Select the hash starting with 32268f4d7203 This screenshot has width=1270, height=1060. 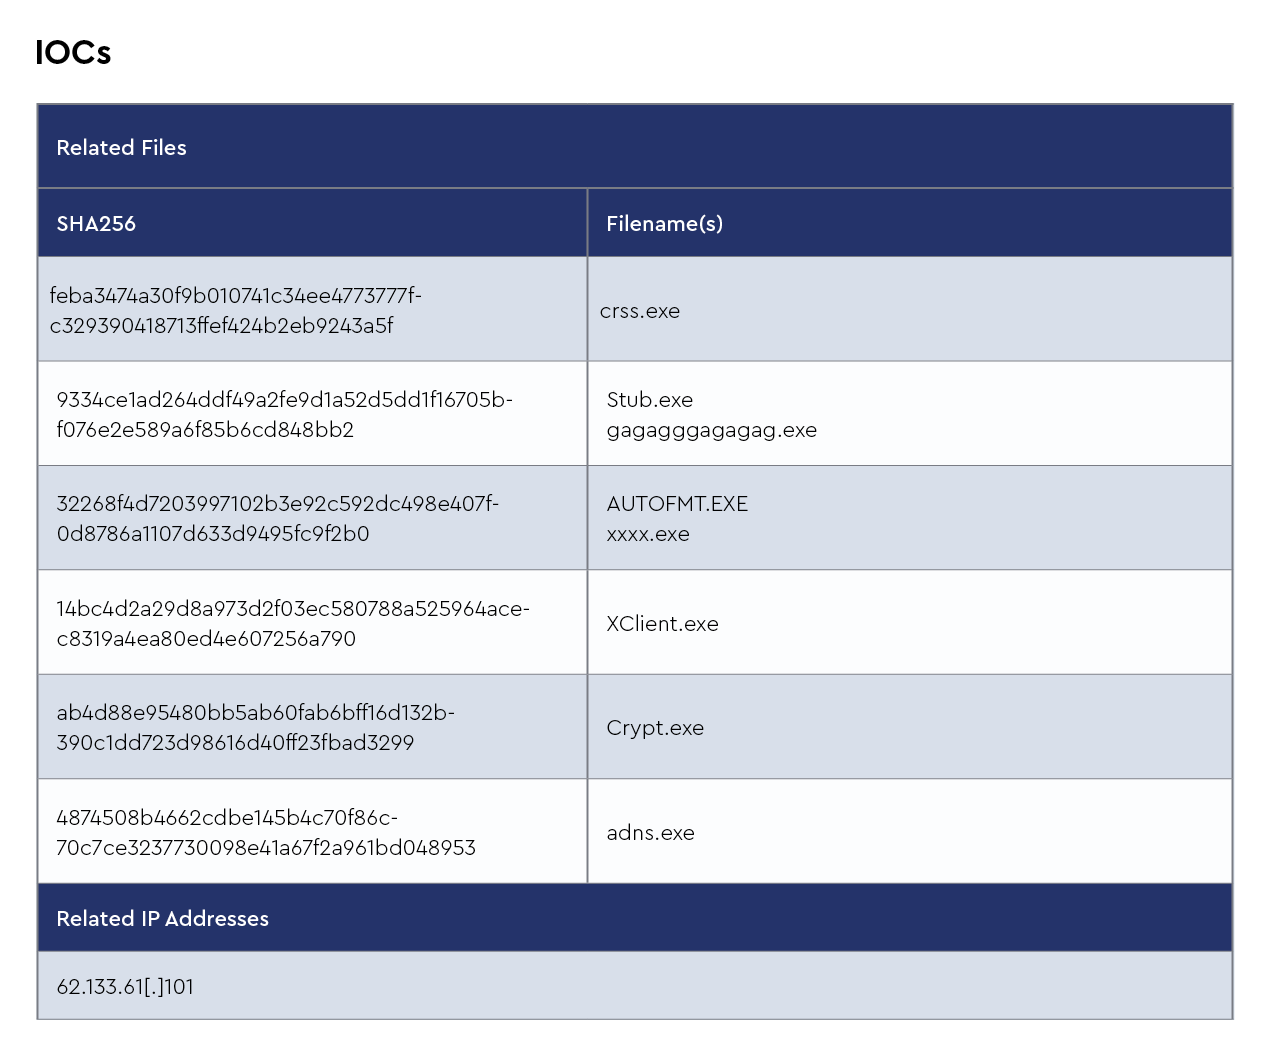coord(277,519)
